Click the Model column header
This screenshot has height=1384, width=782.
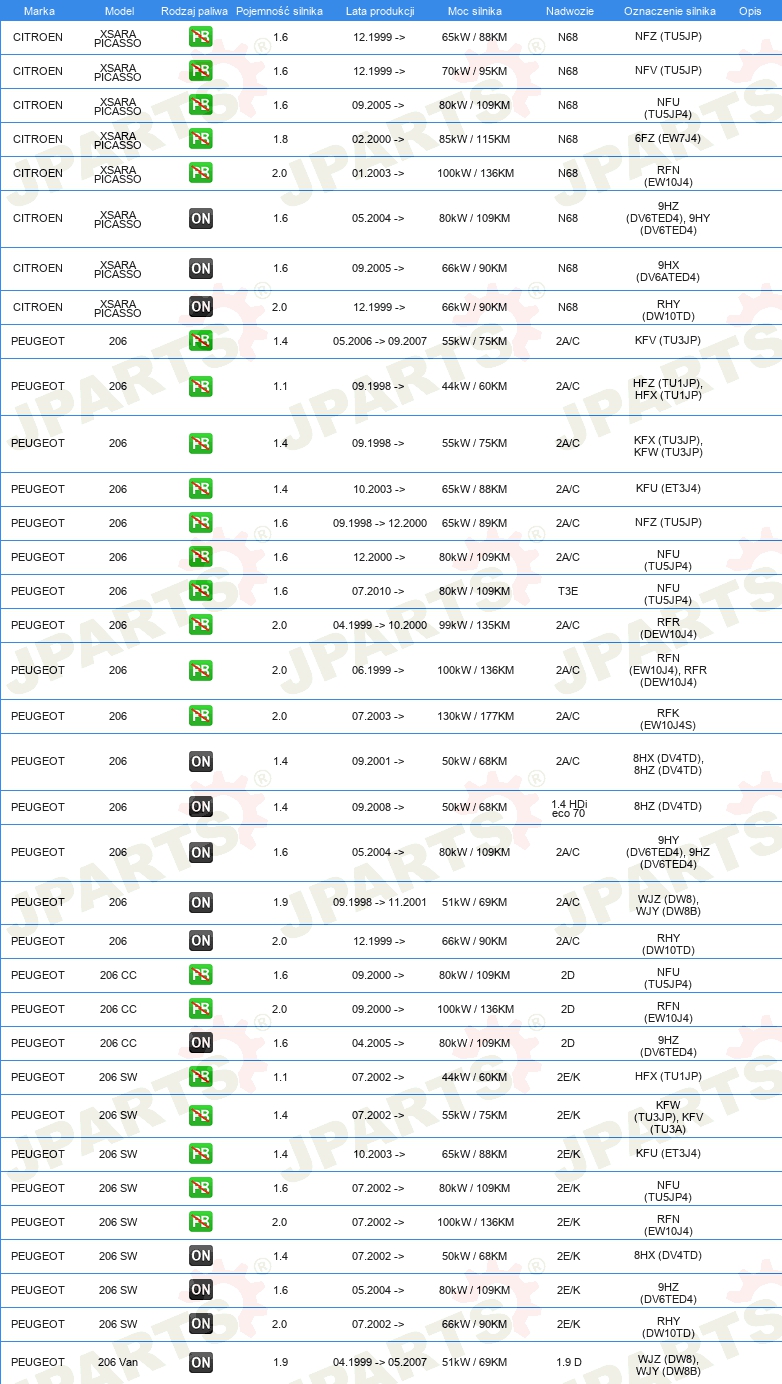coord(119,10)
